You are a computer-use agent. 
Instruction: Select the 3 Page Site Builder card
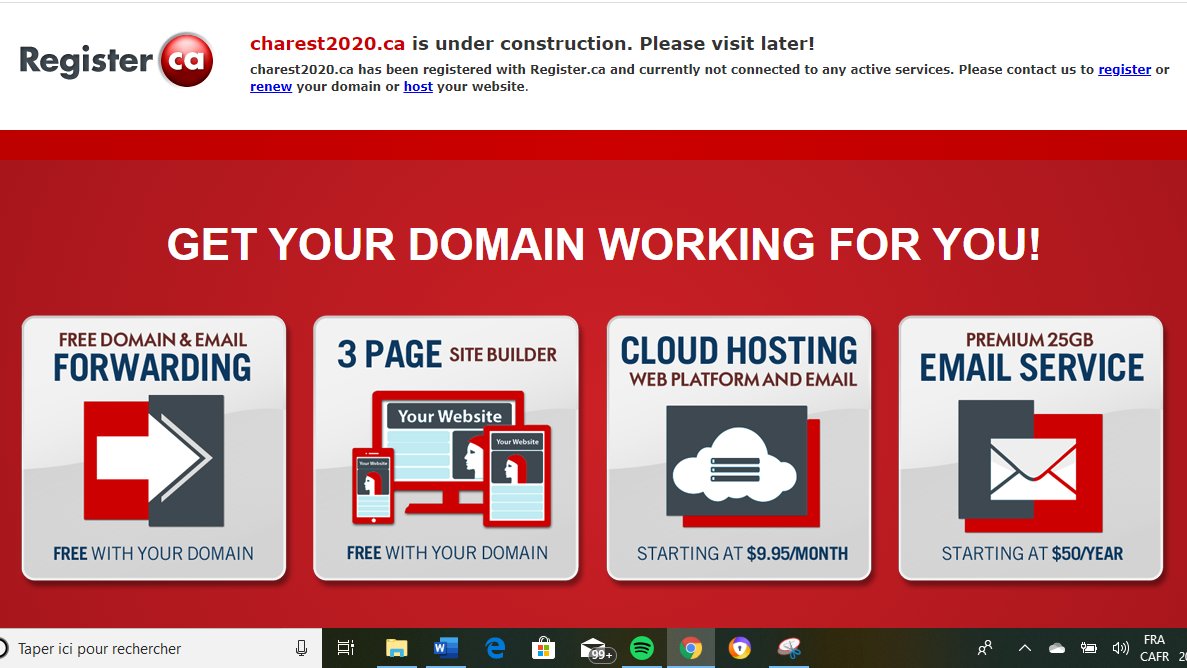[x=446, y=448]
